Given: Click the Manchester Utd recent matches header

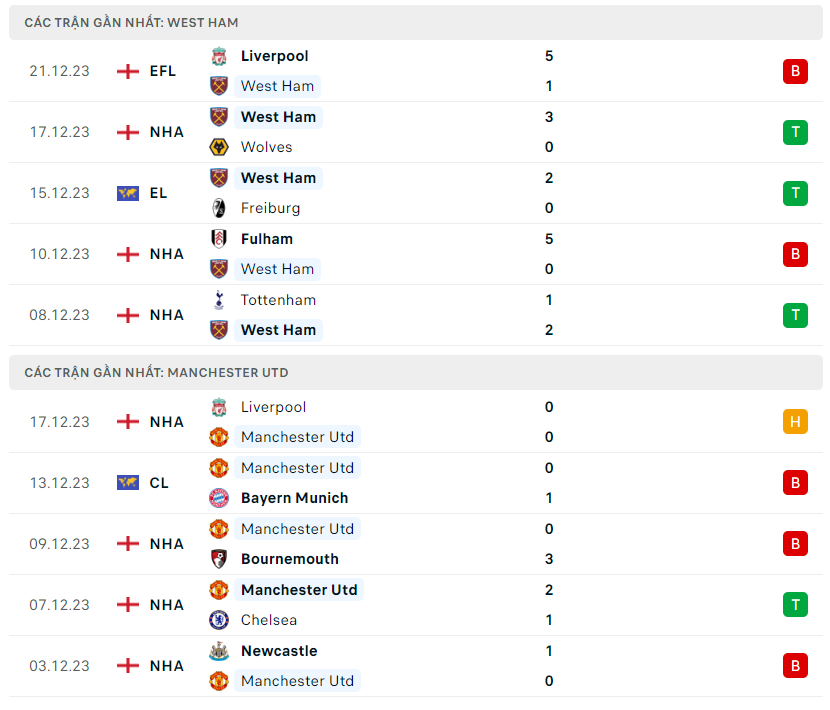Looking at the screenshot, I should tap(157, 373).
